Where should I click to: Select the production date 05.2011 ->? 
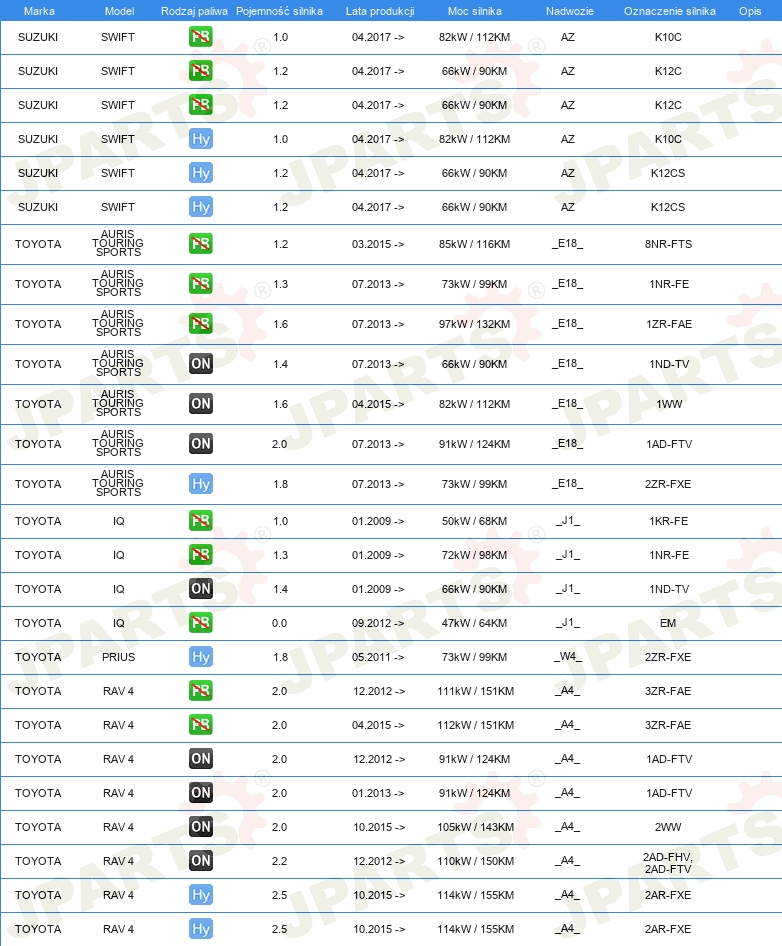[x=378, y=657]
